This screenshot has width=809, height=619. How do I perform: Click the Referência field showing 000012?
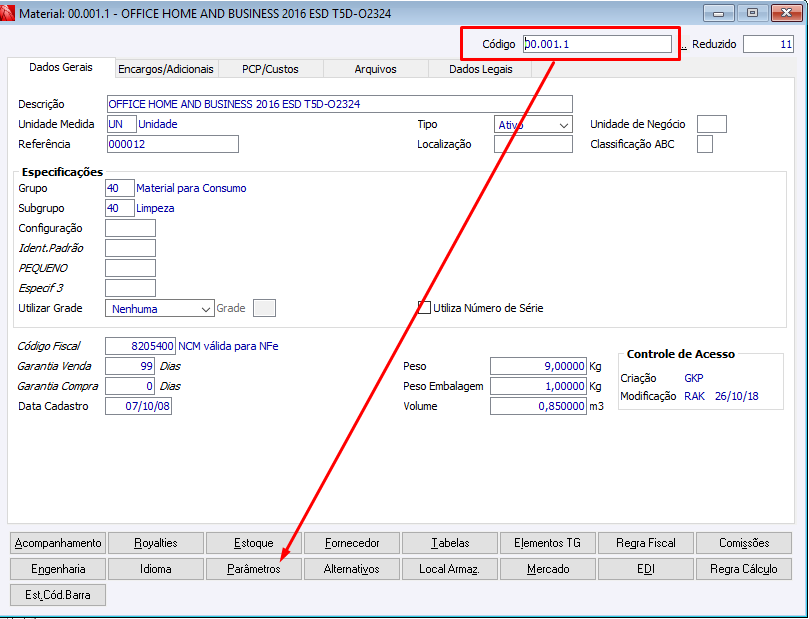(x=173, y=144)
